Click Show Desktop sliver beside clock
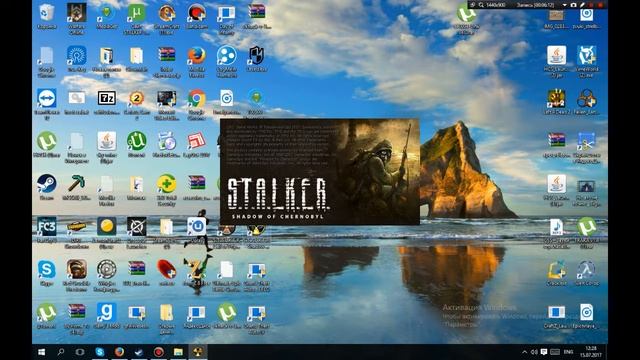 coord(606,352)
